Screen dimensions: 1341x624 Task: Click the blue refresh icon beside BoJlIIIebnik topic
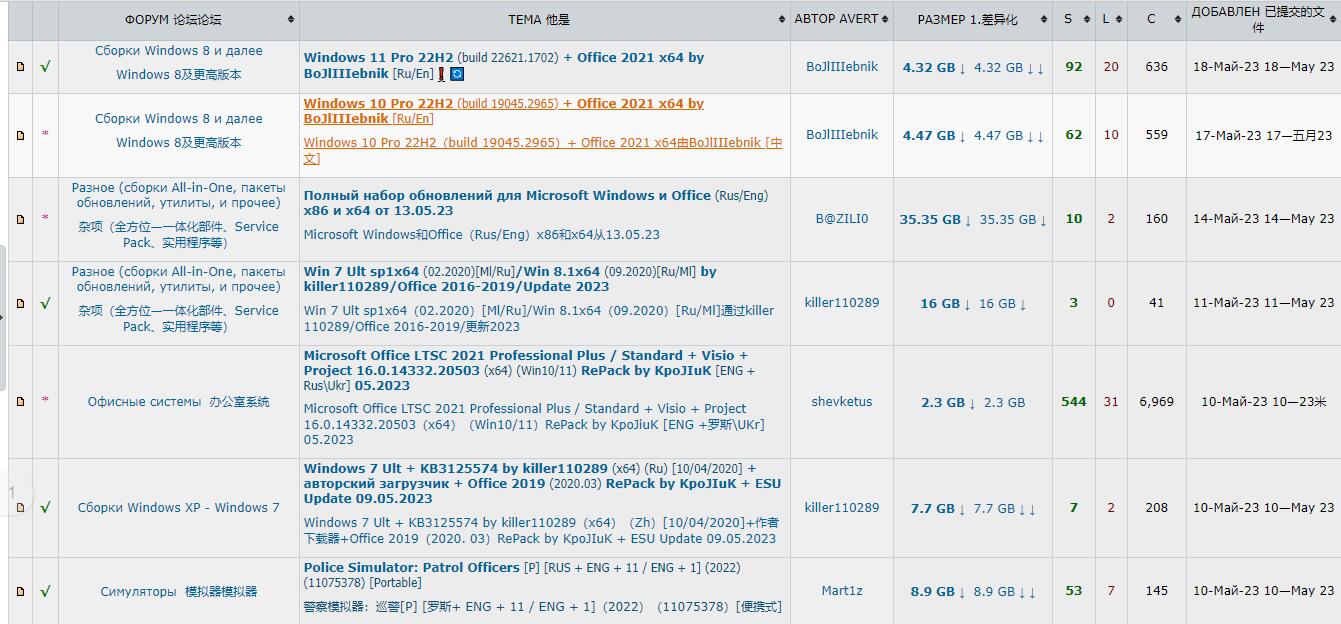[x=456, y=72]
